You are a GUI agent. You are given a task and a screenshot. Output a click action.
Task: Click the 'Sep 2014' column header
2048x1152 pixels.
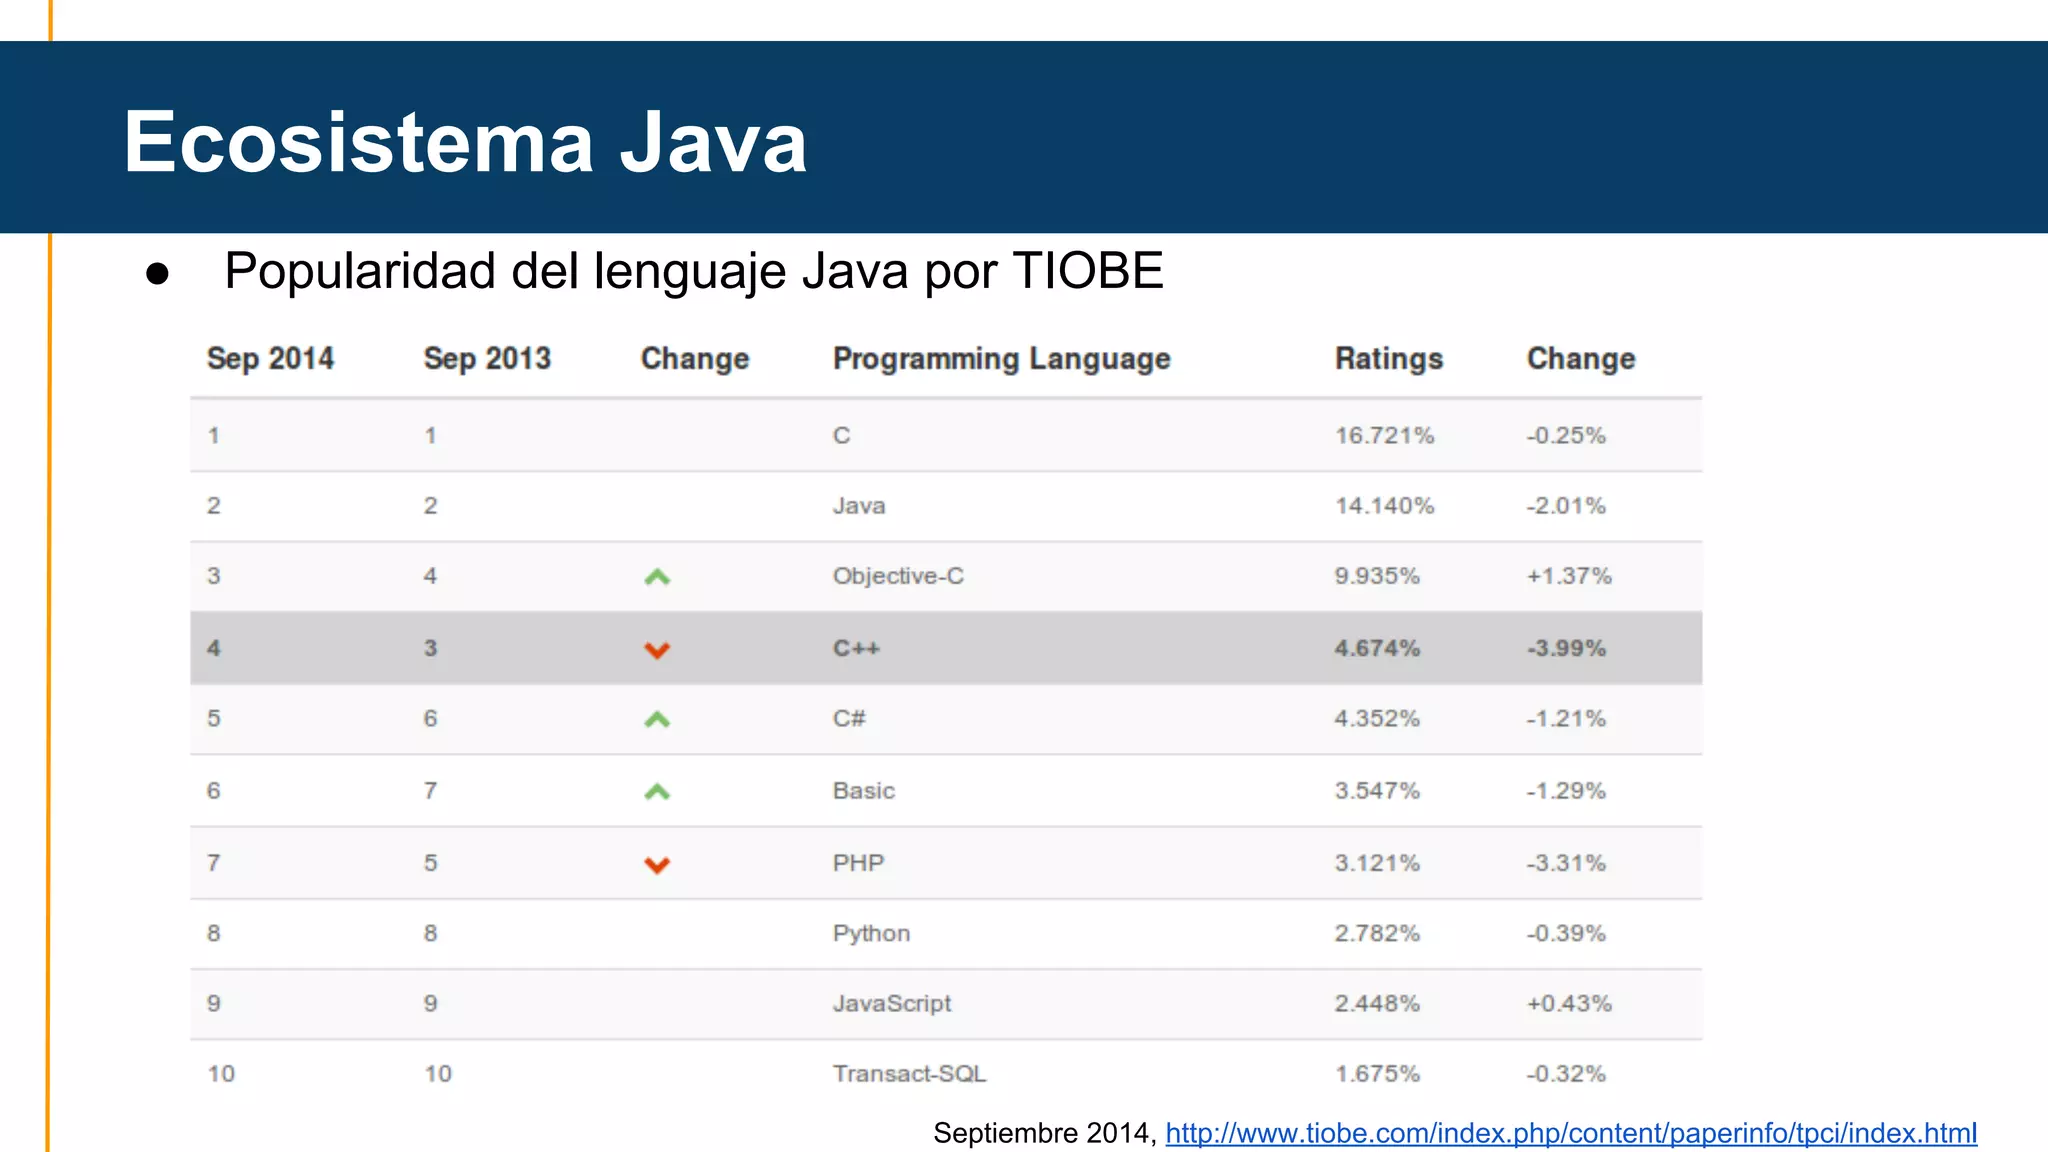[x=270, y=358]
